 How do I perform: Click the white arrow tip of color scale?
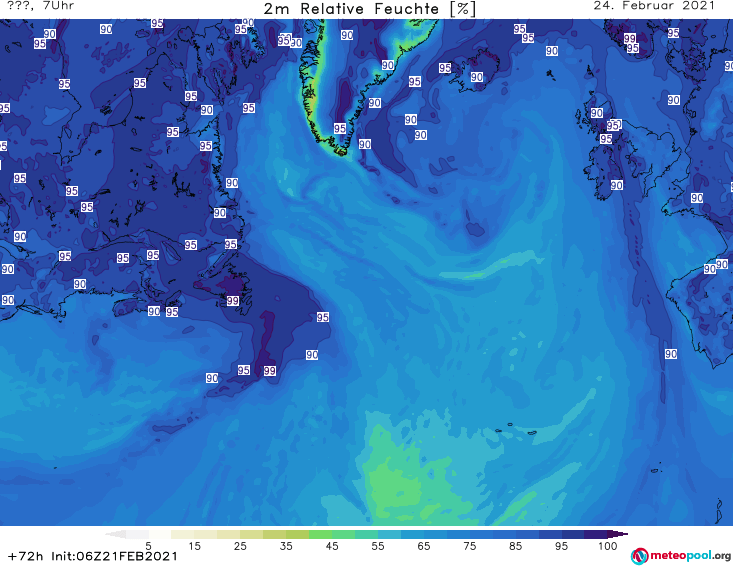[x=116, y=534]
